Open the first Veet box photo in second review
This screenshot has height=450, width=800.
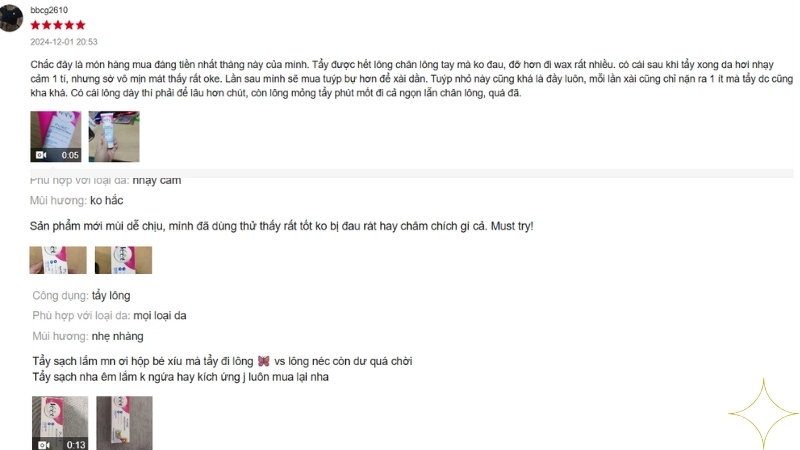click(x=58, y=260)
